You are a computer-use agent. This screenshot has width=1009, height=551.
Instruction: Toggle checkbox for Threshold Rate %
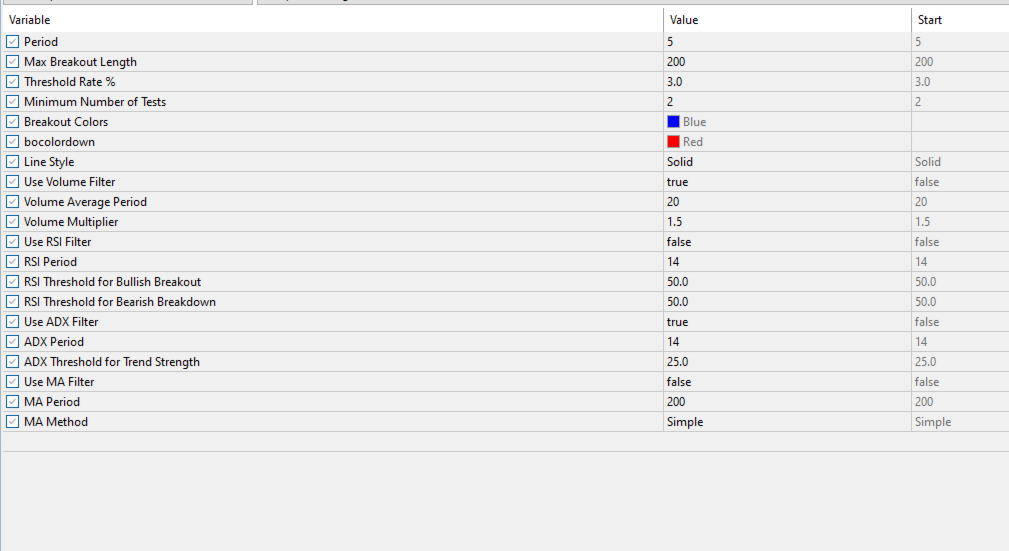13,82
